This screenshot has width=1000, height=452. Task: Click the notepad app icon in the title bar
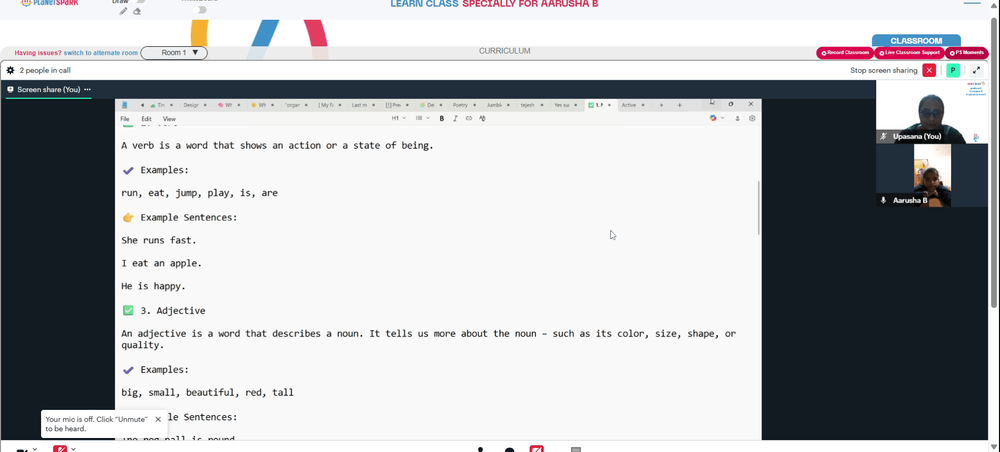pos(125,105)
